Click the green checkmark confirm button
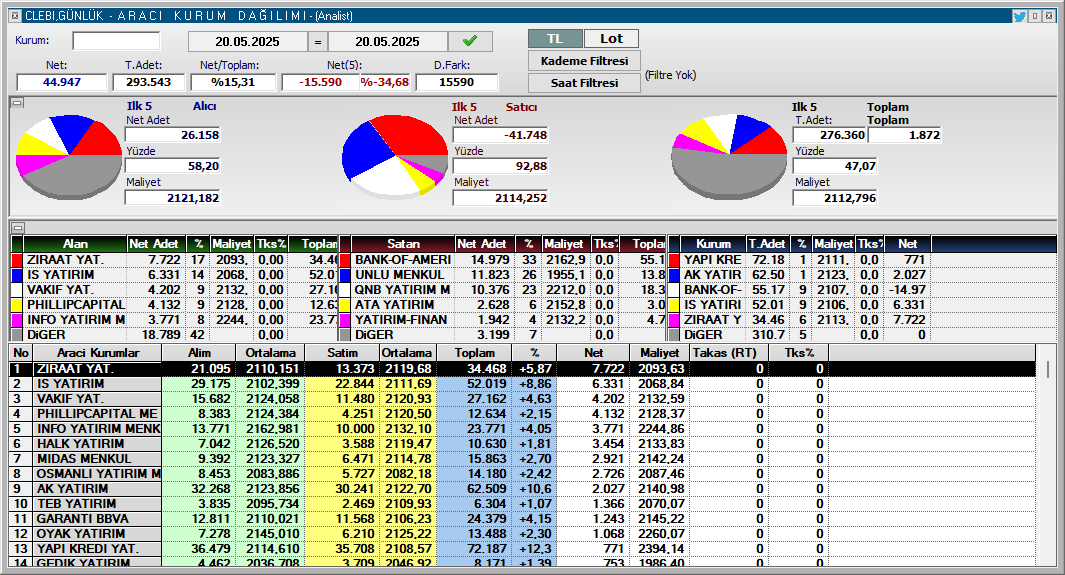 [470, 41]
